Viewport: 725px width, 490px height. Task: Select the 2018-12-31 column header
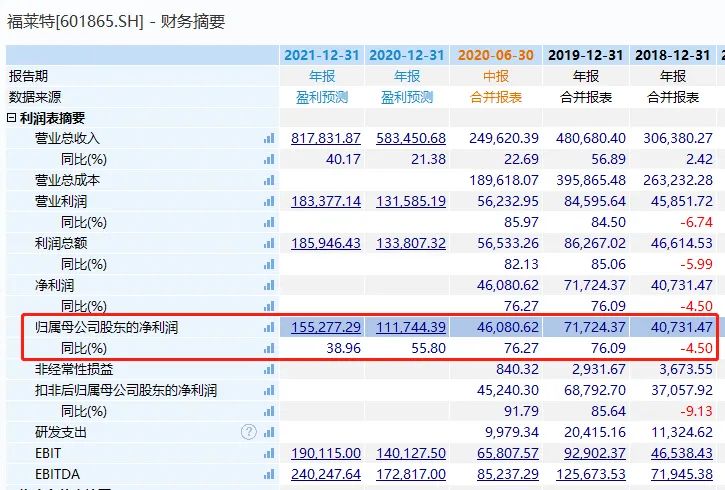[673, 55]
